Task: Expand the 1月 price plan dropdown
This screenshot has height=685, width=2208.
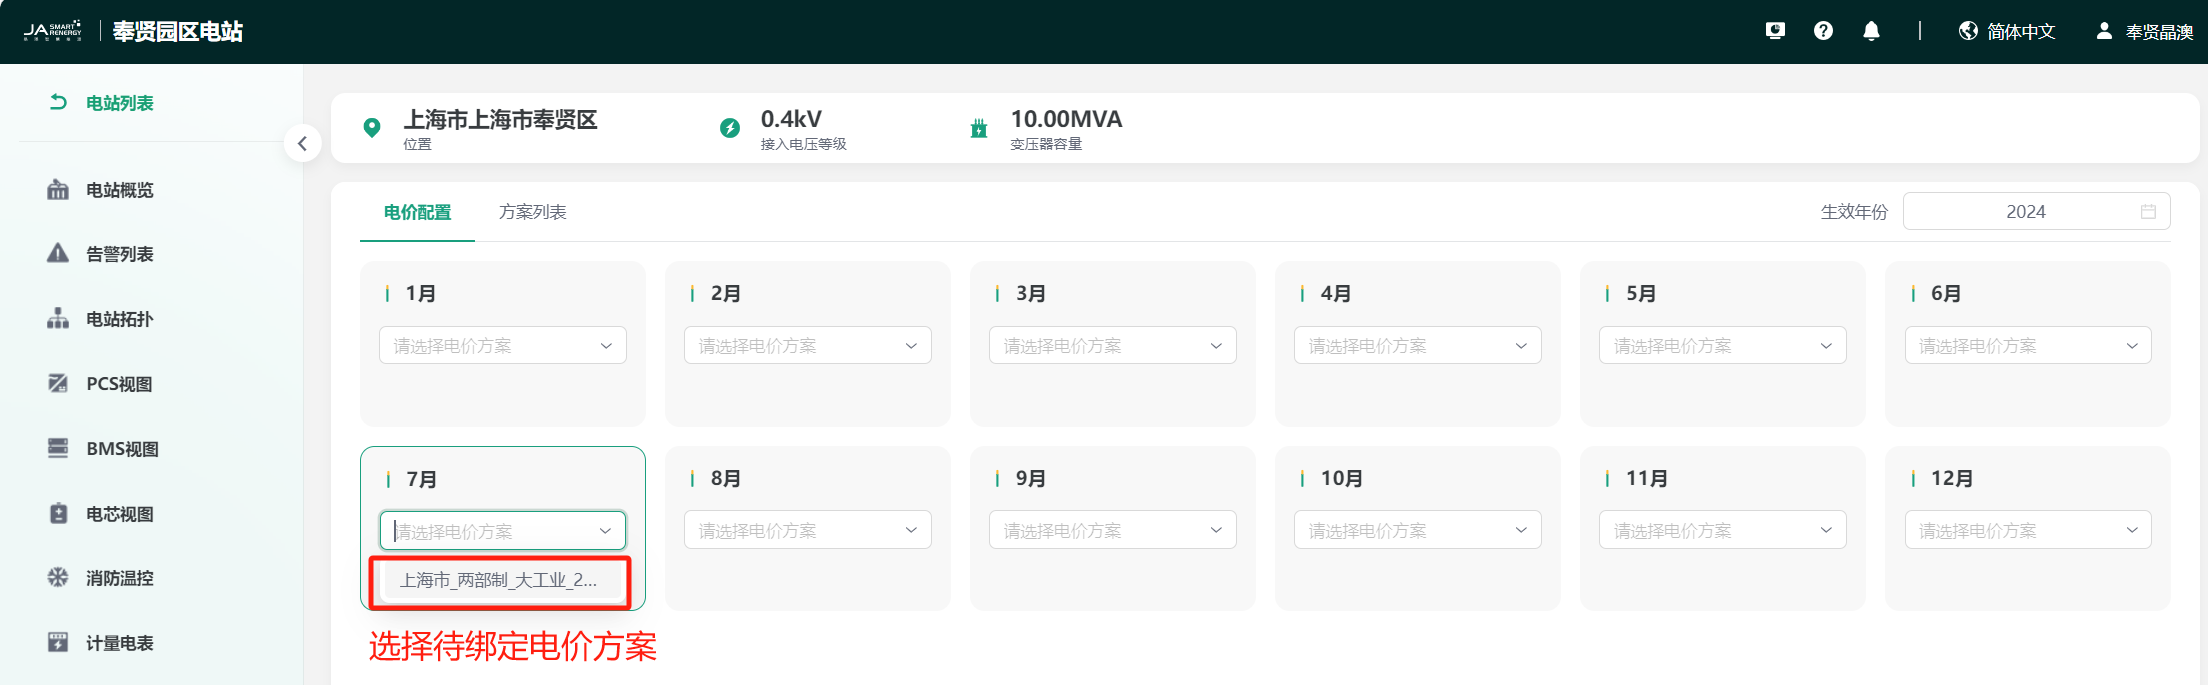Action: [502, 346]
